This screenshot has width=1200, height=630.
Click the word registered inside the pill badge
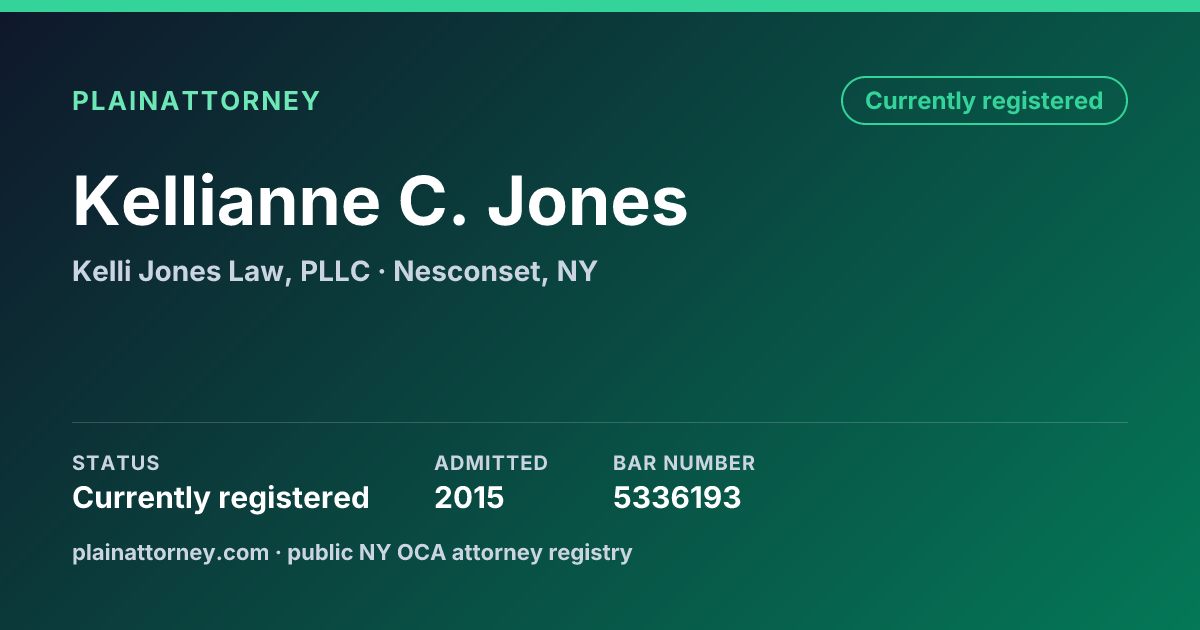[x=1042, y=101]
